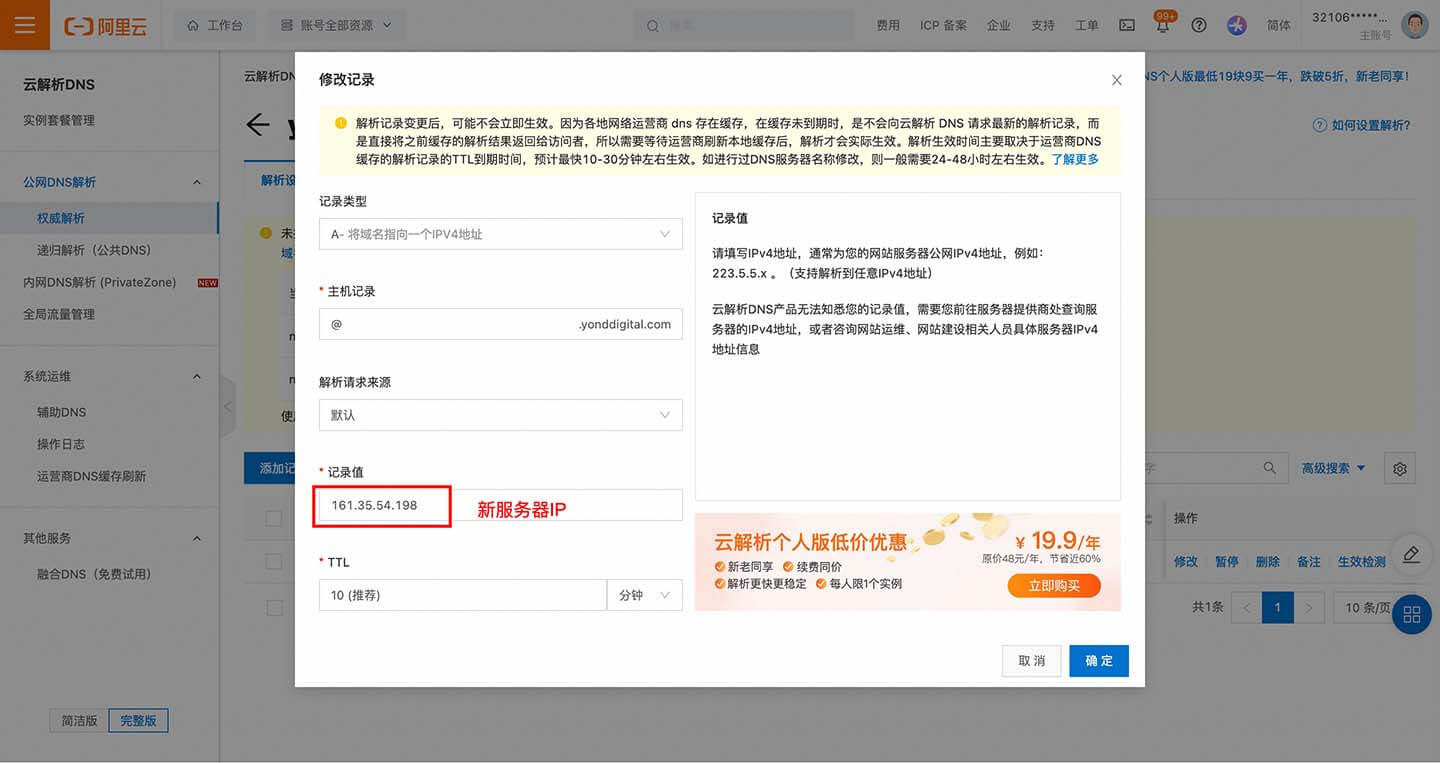Click the 生效检测 link in the record row
The width and height of the screenshot is (1440, 763).
tap(1362, 562)
